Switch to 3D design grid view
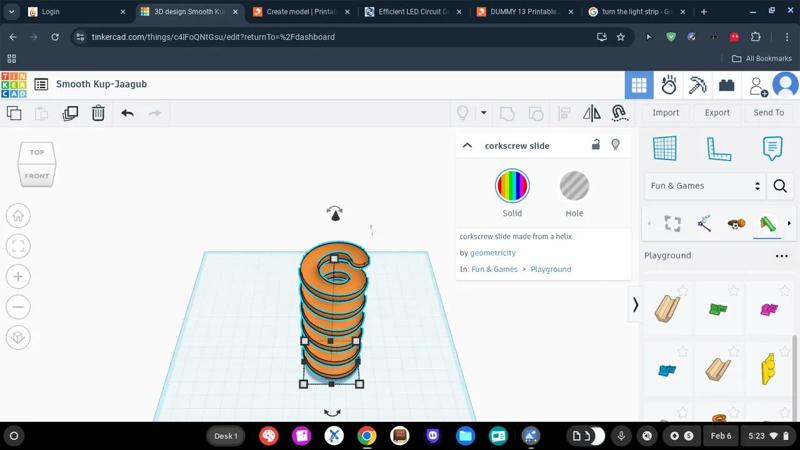Viewport: 800px width, 450px height. (639, 85)
